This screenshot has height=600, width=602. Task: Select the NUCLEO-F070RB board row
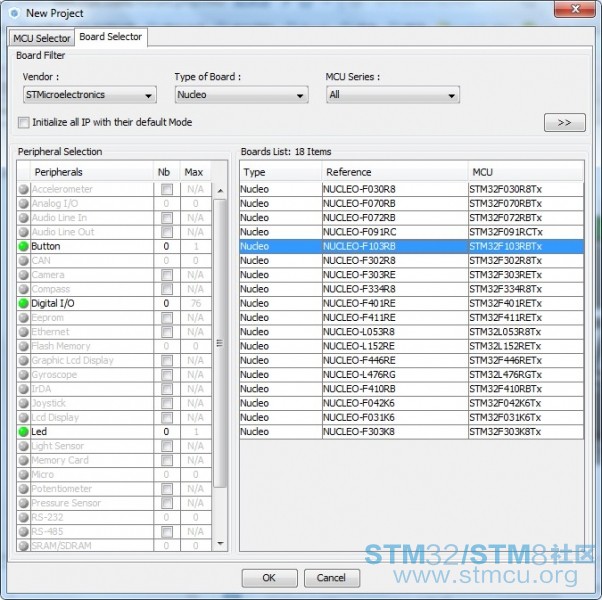[x=412, y=203]
